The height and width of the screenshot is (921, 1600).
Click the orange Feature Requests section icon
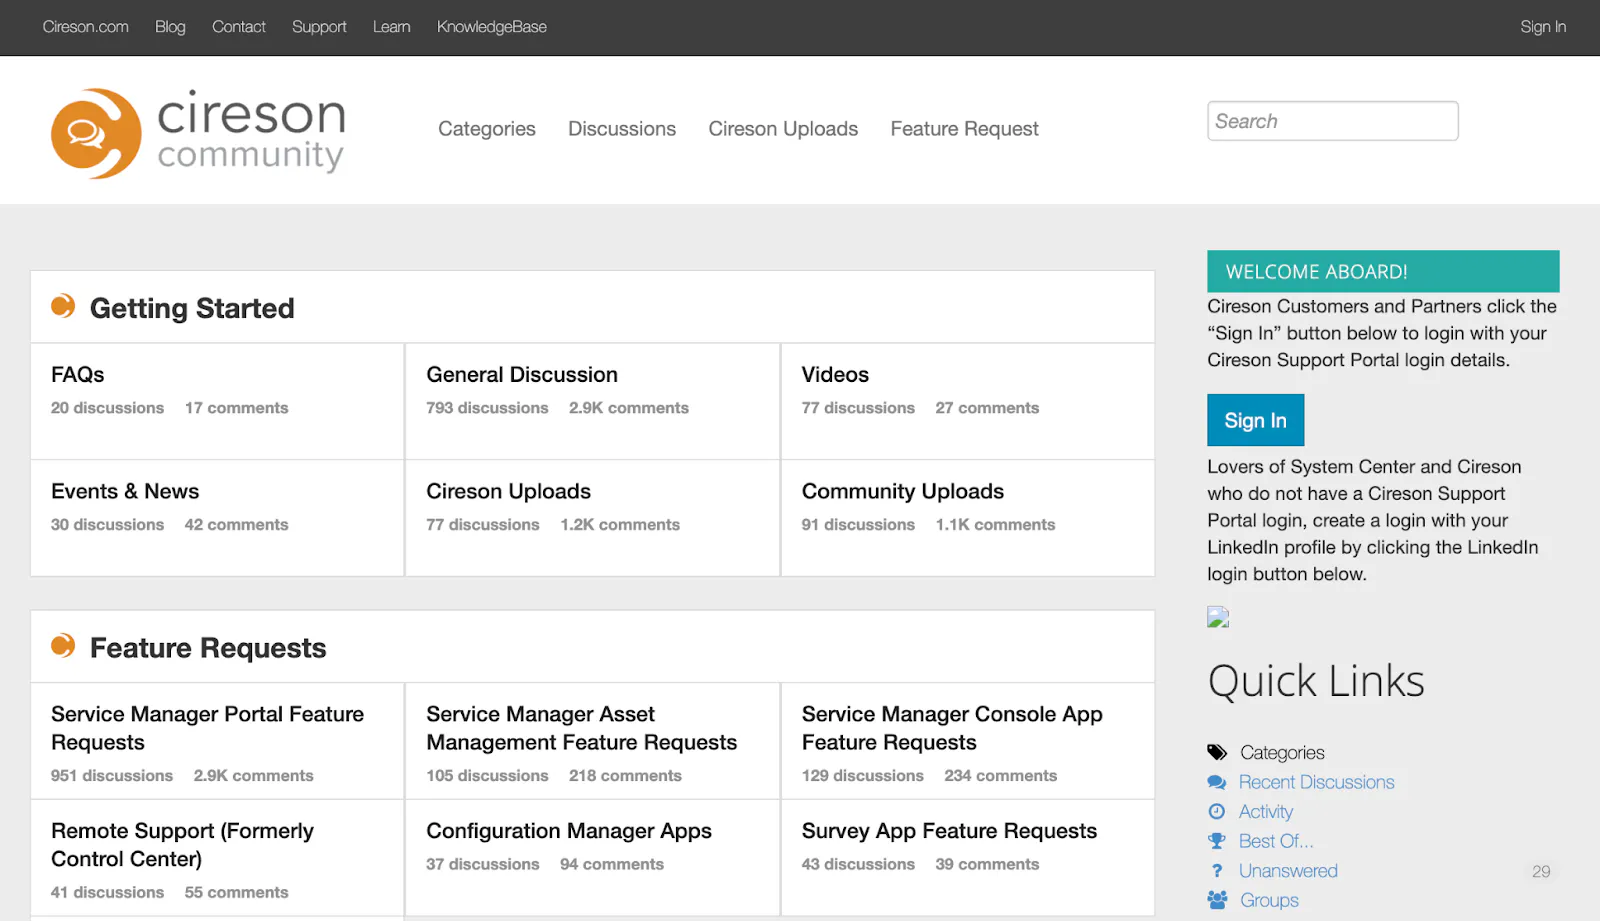pos(63,646)
